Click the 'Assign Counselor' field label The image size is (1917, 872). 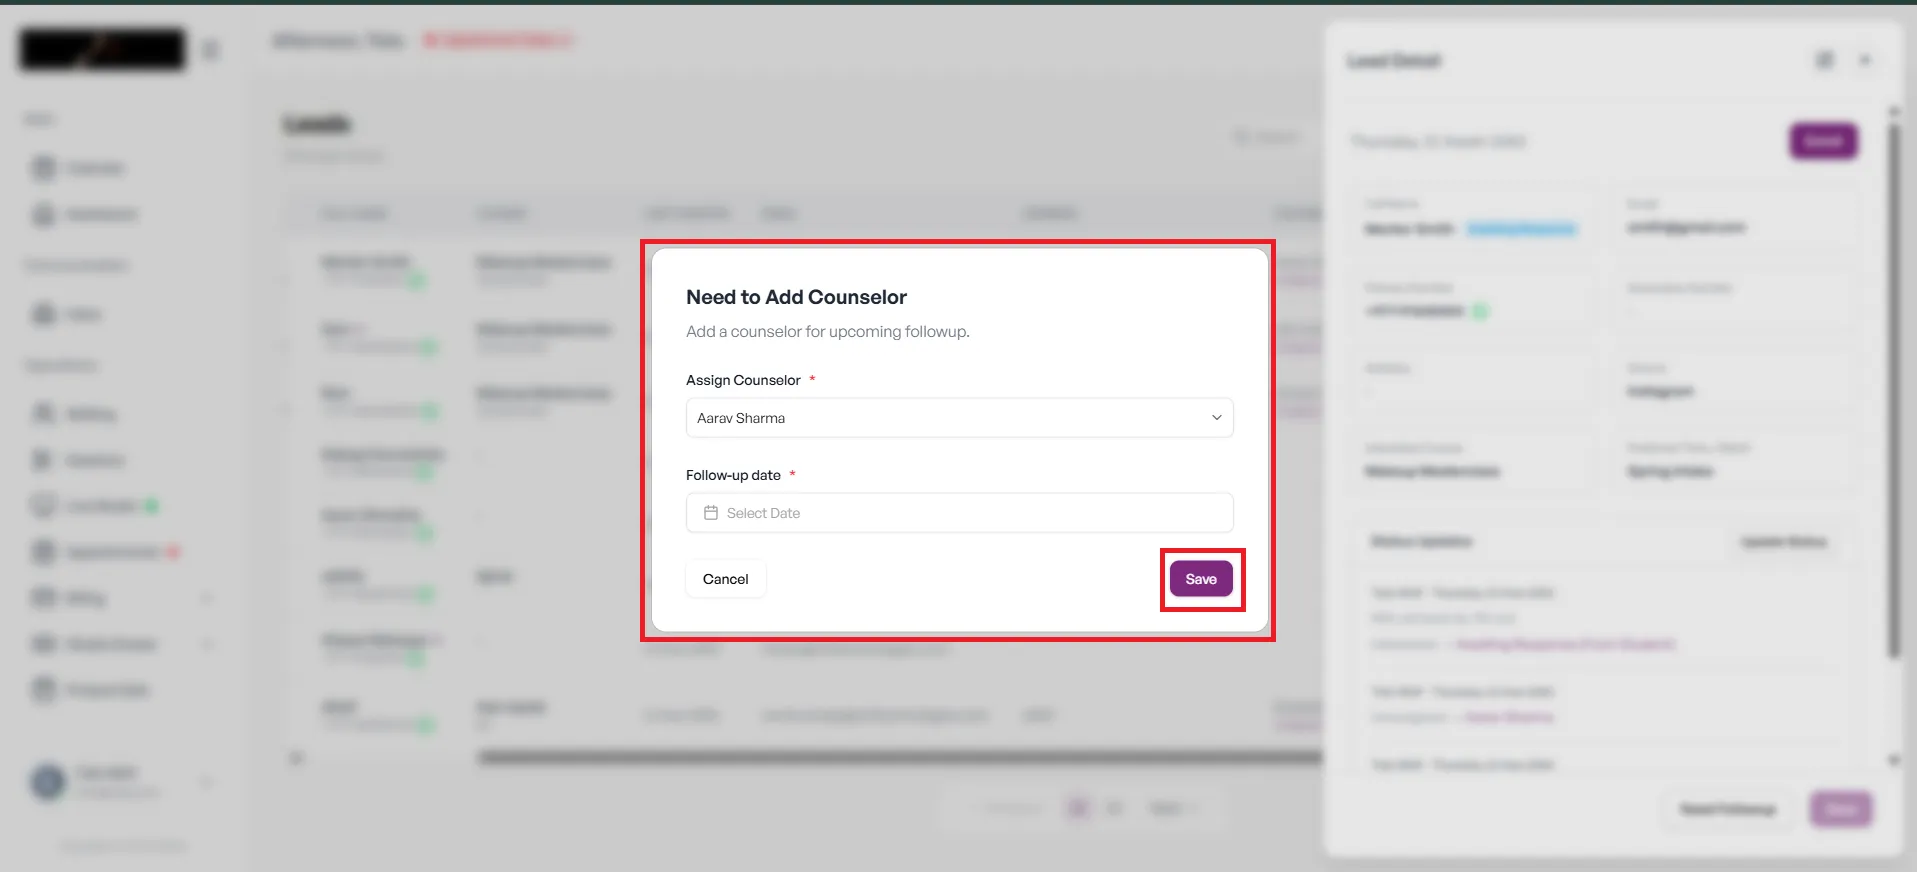click(x=743, y=380)
